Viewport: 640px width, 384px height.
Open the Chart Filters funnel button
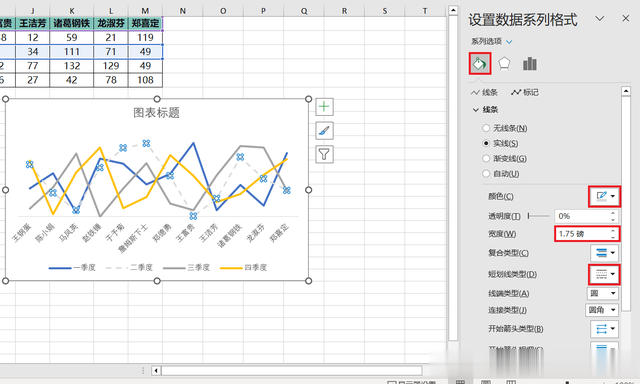click(x=324, y=154)
